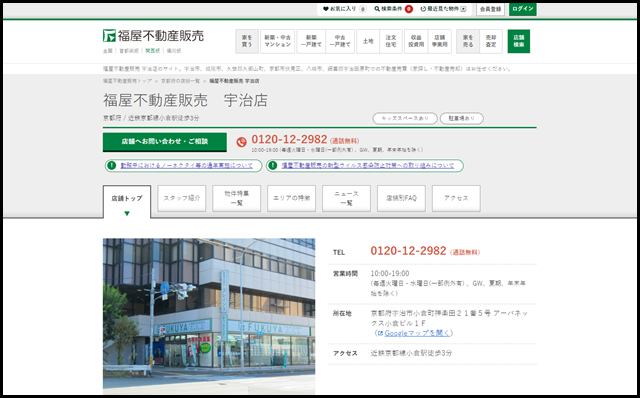
Task: Click 店舗へお問い合わせ・ご相談 green button
Action: (x=164, y=142)
